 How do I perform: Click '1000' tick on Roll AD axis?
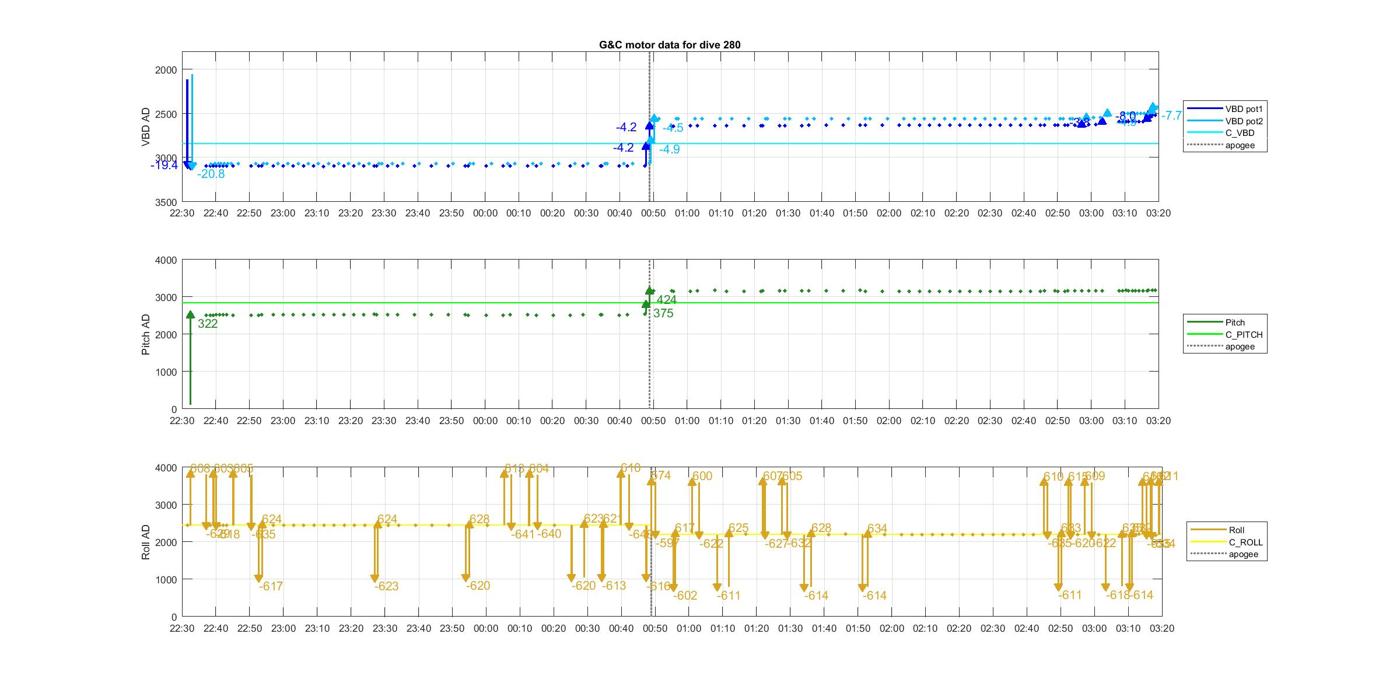[166, 580]
